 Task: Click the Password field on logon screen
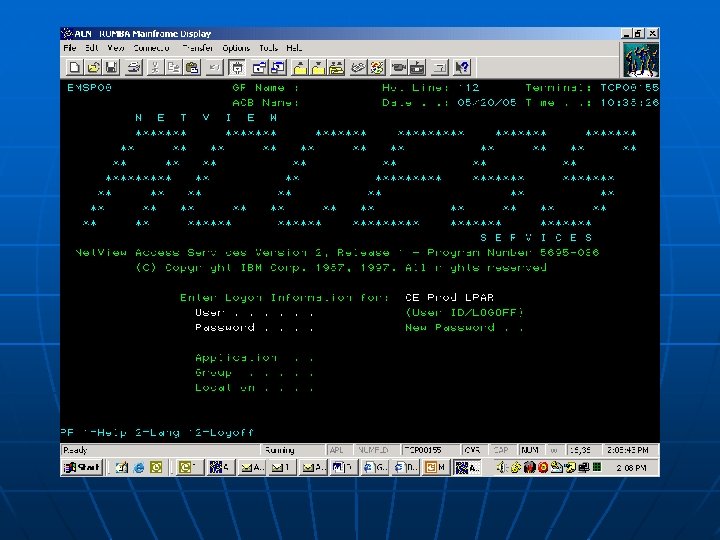pyautogui.click(x=254, y=327)
